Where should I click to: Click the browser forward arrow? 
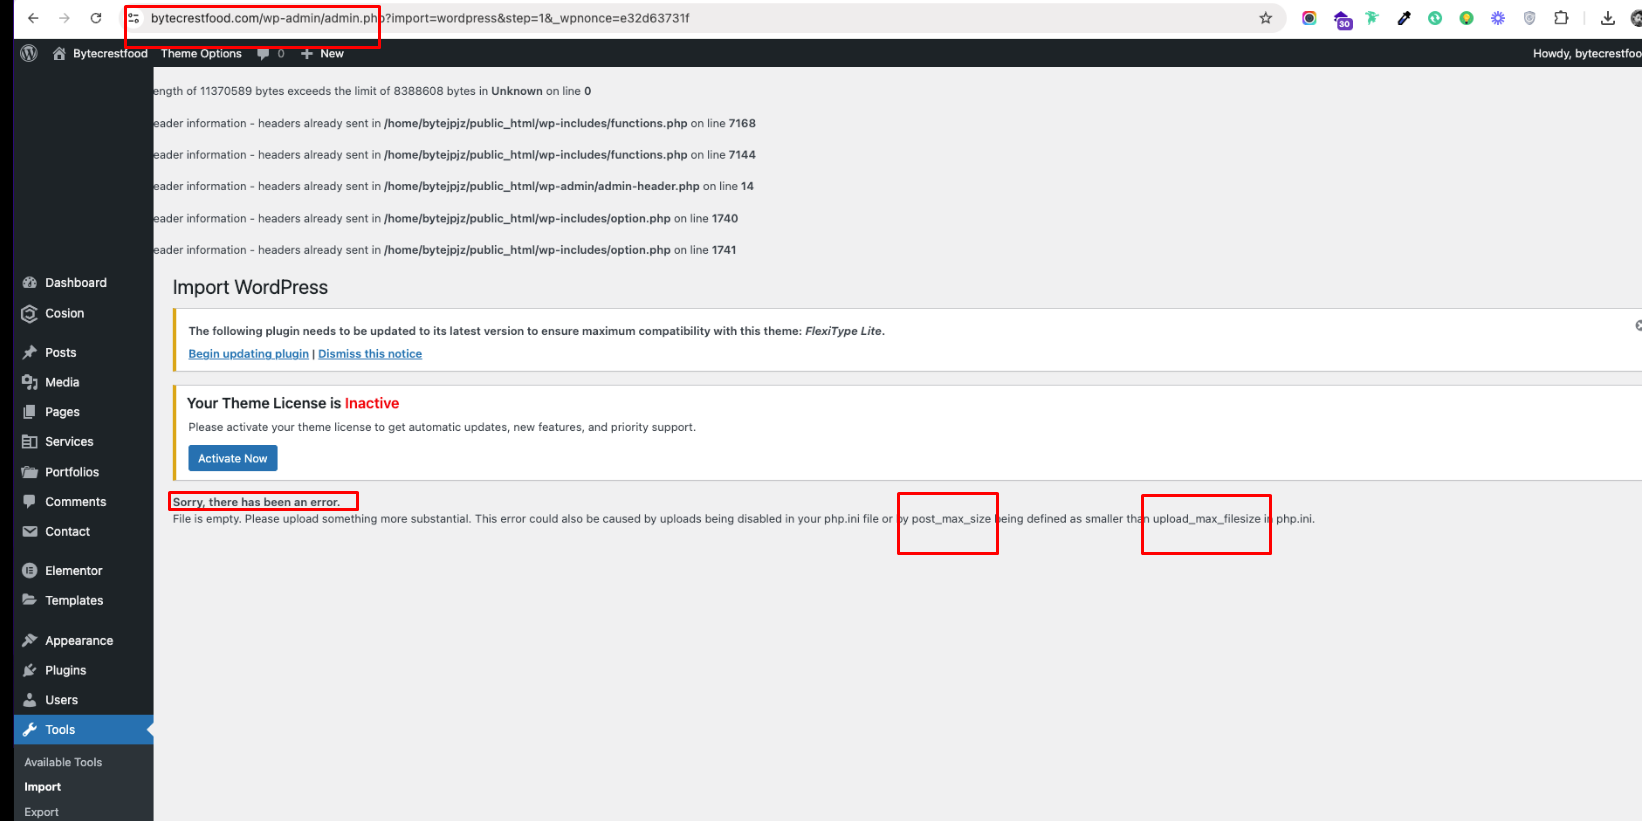point(65,18)
